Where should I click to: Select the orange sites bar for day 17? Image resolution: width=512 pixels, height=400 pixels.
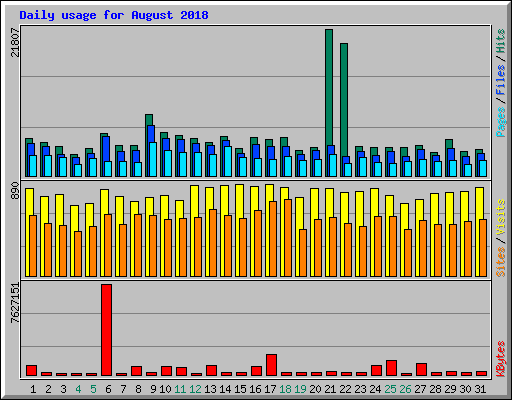[273, 239]
